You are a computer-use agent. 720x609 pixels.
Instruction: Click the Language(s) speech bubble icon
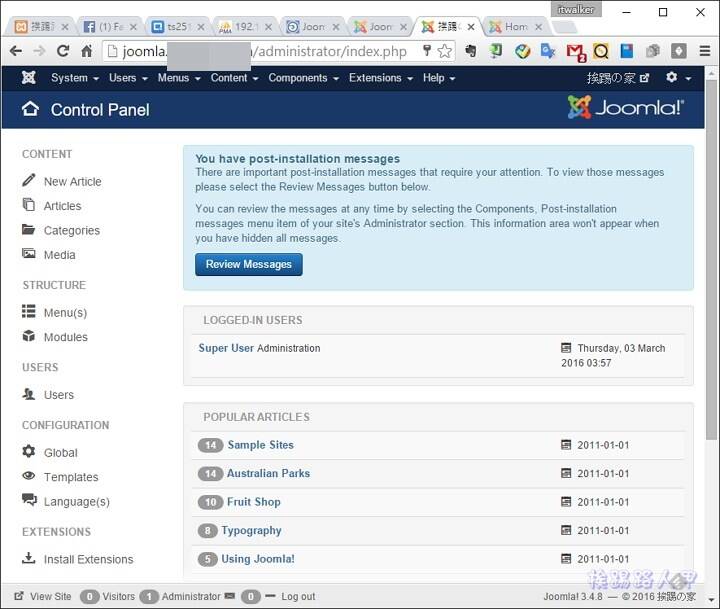29,500
